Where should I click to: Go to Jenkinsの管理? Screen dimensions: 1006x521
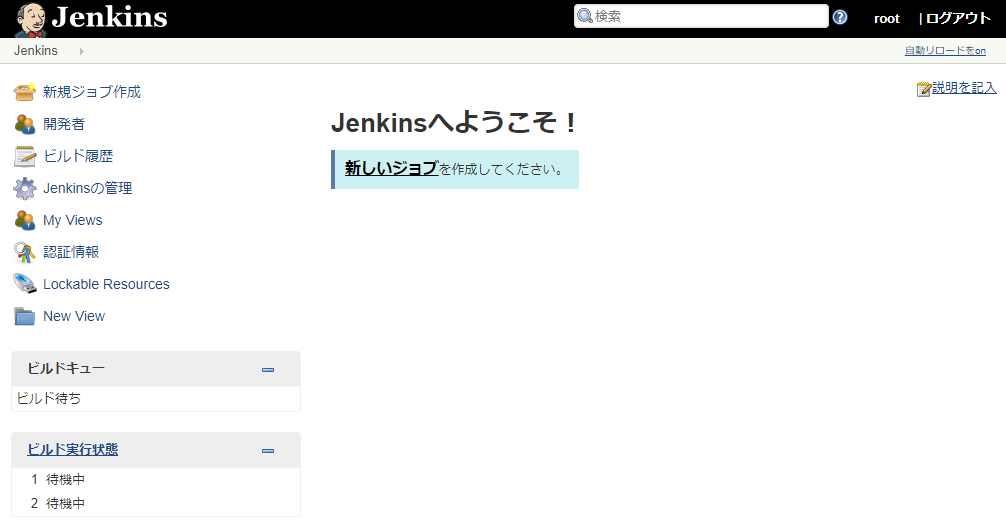tap(87, 188)
